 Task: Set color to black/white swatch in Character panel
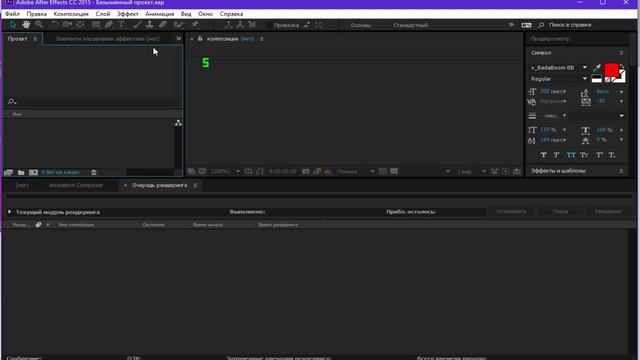point(596,79)
